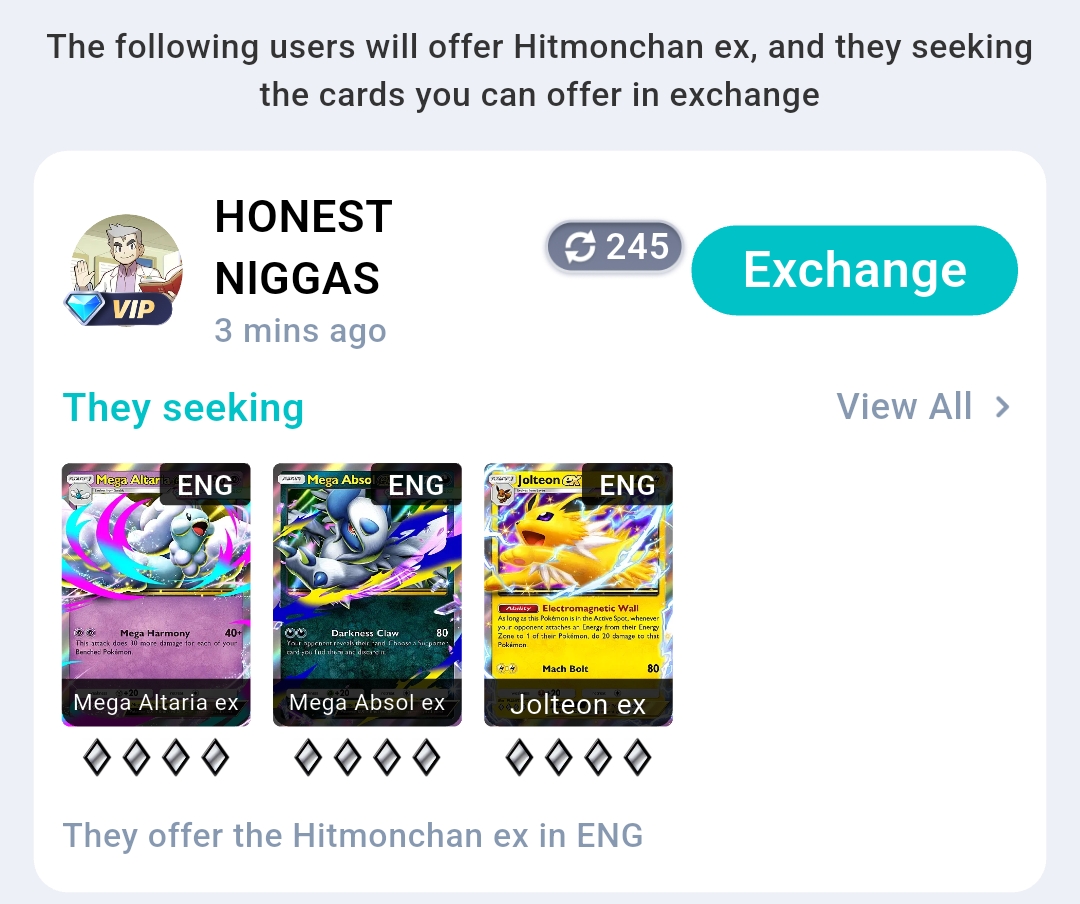
Task: Tap the 'They seeking' section heading
Action: (x=183, y=407)
